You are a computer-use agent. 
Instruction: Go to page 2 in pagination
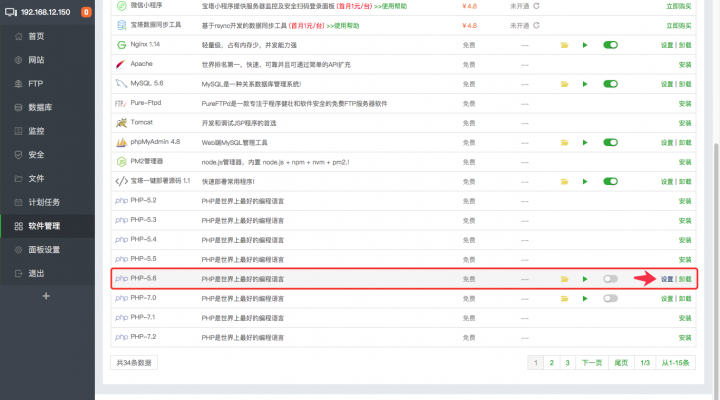pos(551,363)
